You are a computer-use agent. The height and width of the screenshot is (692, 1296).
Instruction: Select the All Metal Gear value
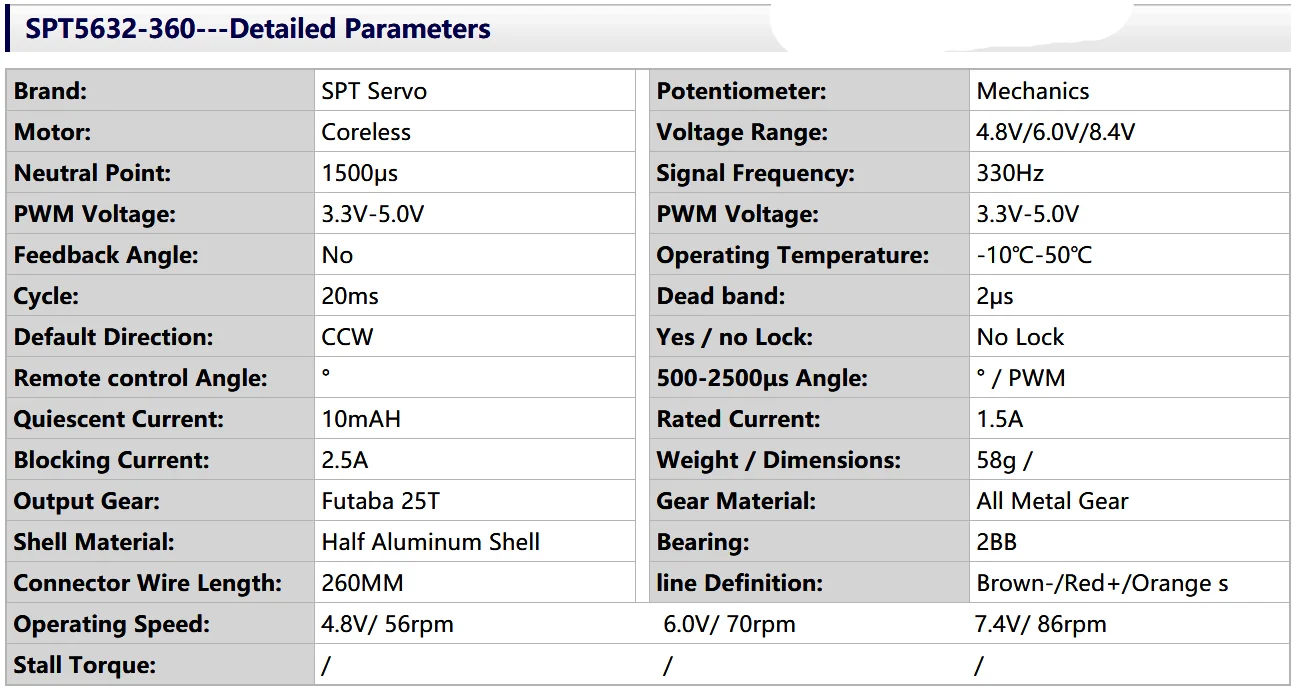pos(1052,501)
